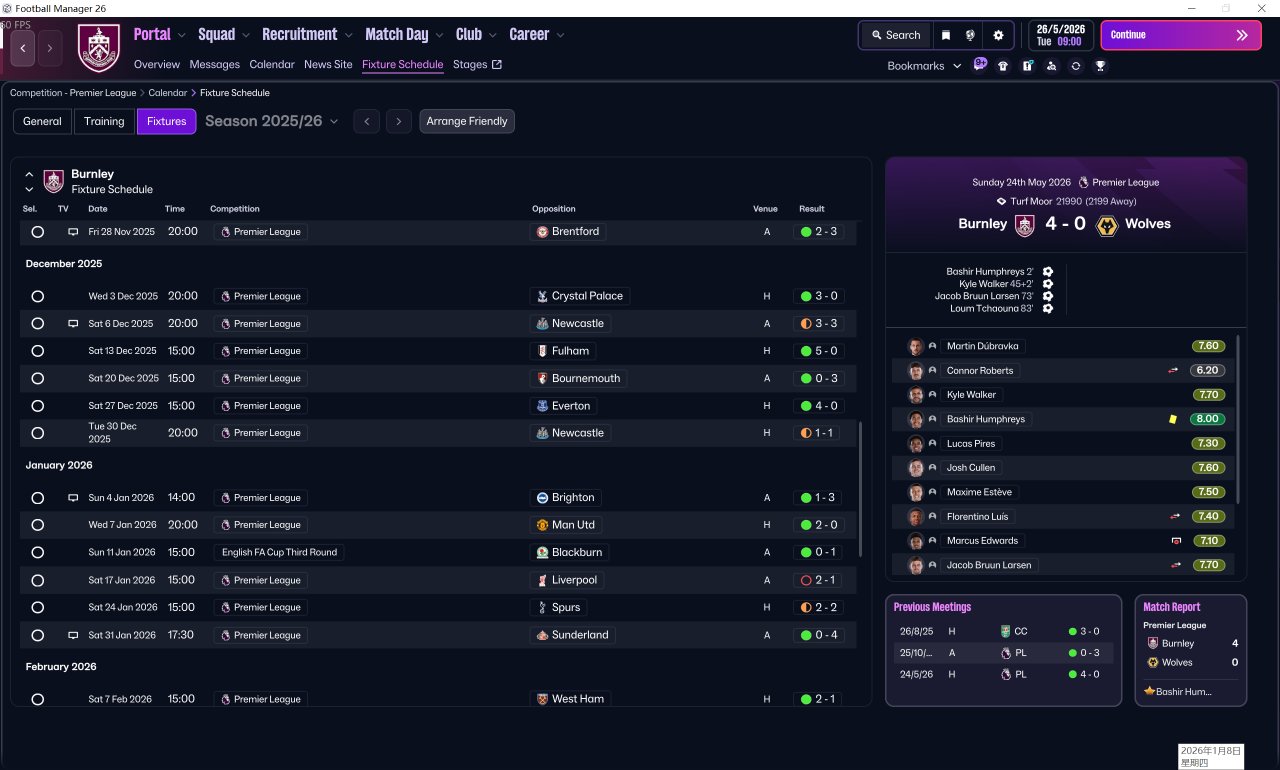Open the English FA Cup Third Round competition
Screen dimensions: 1280x770
click(x=279, y=553)
